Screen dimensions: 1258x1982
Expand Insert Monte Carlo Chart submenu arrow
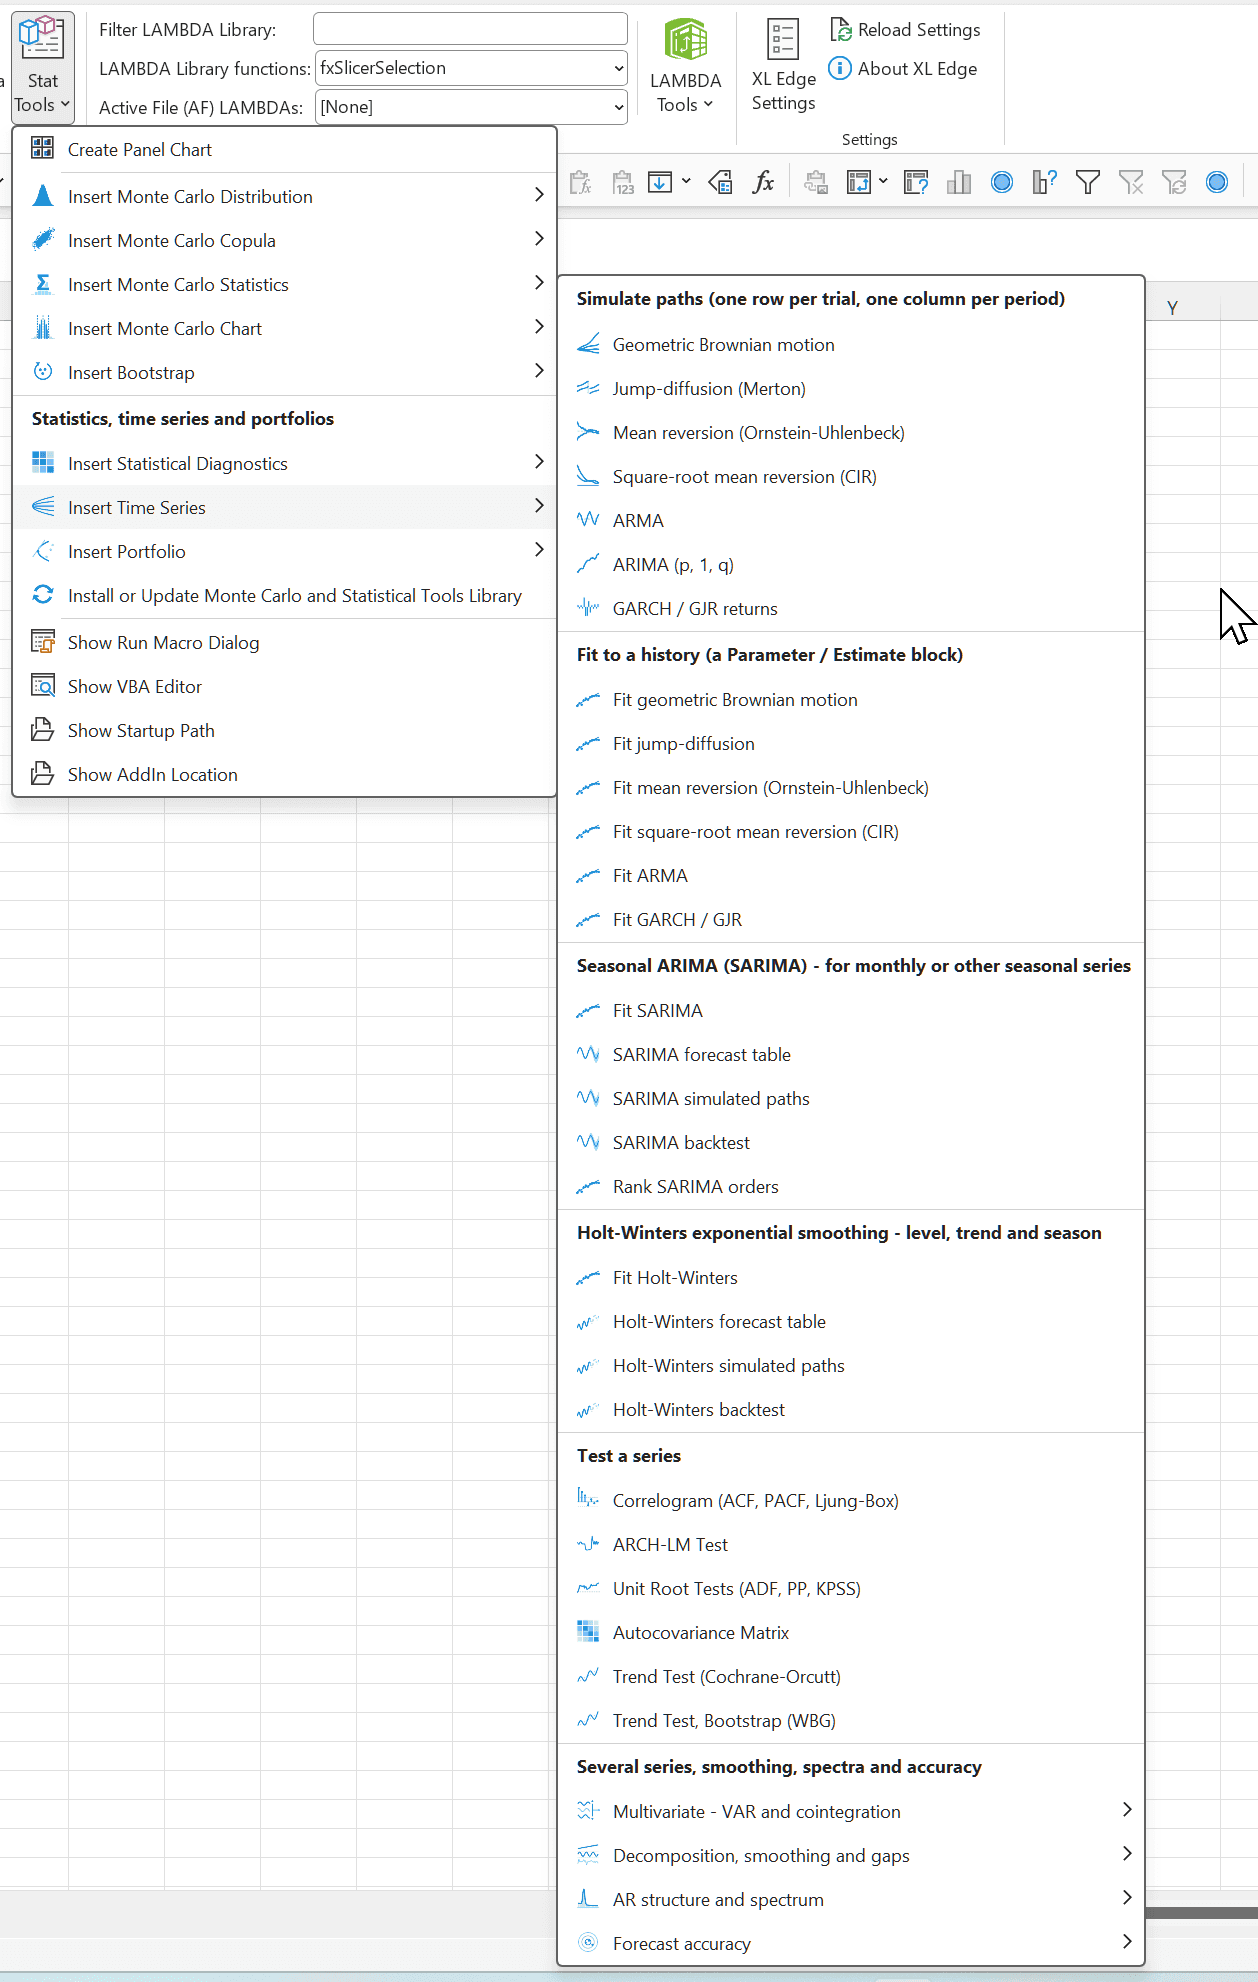pos(539,327)
